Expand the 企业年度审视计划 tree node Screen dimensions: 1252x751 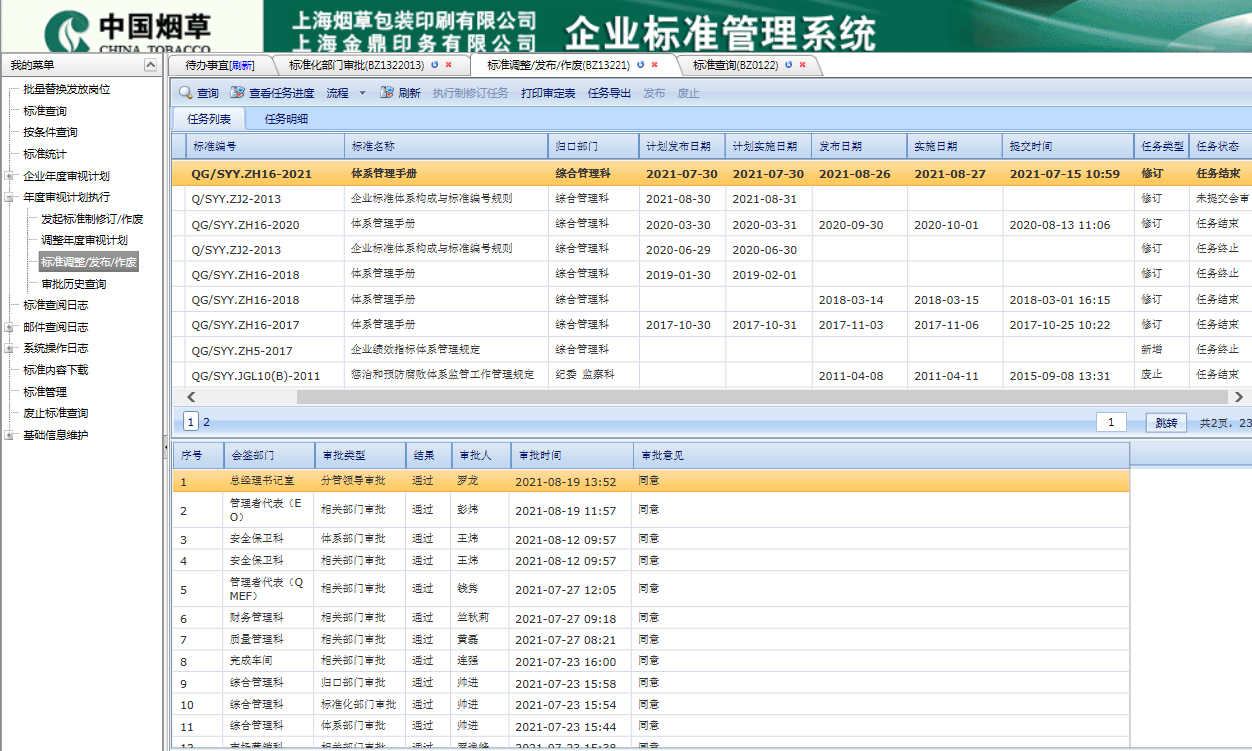10,175
